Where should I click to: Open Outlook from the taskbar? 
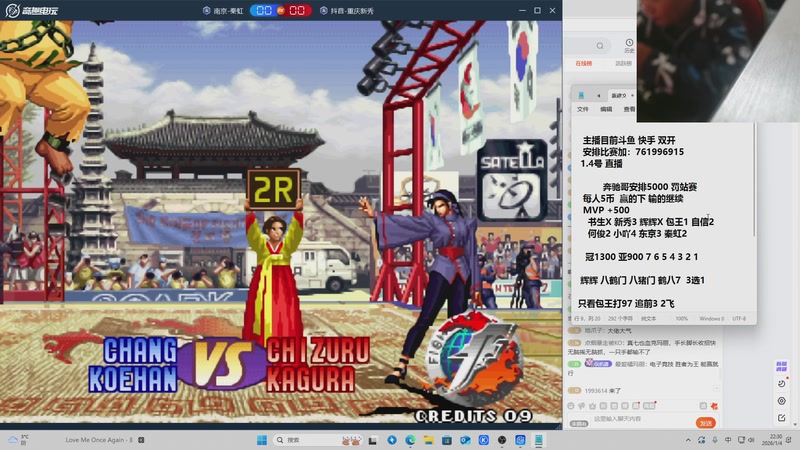(x=465, y=440)
